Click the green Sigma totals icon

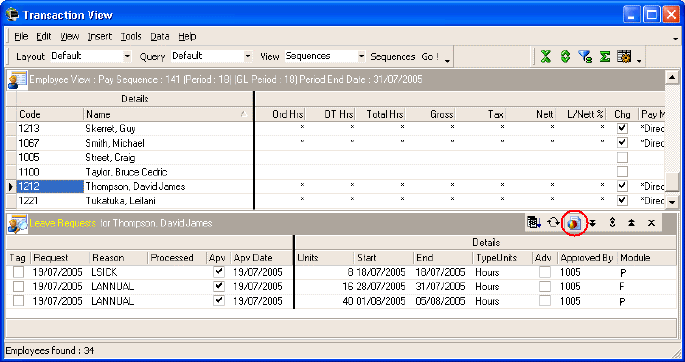coord(605,56)
